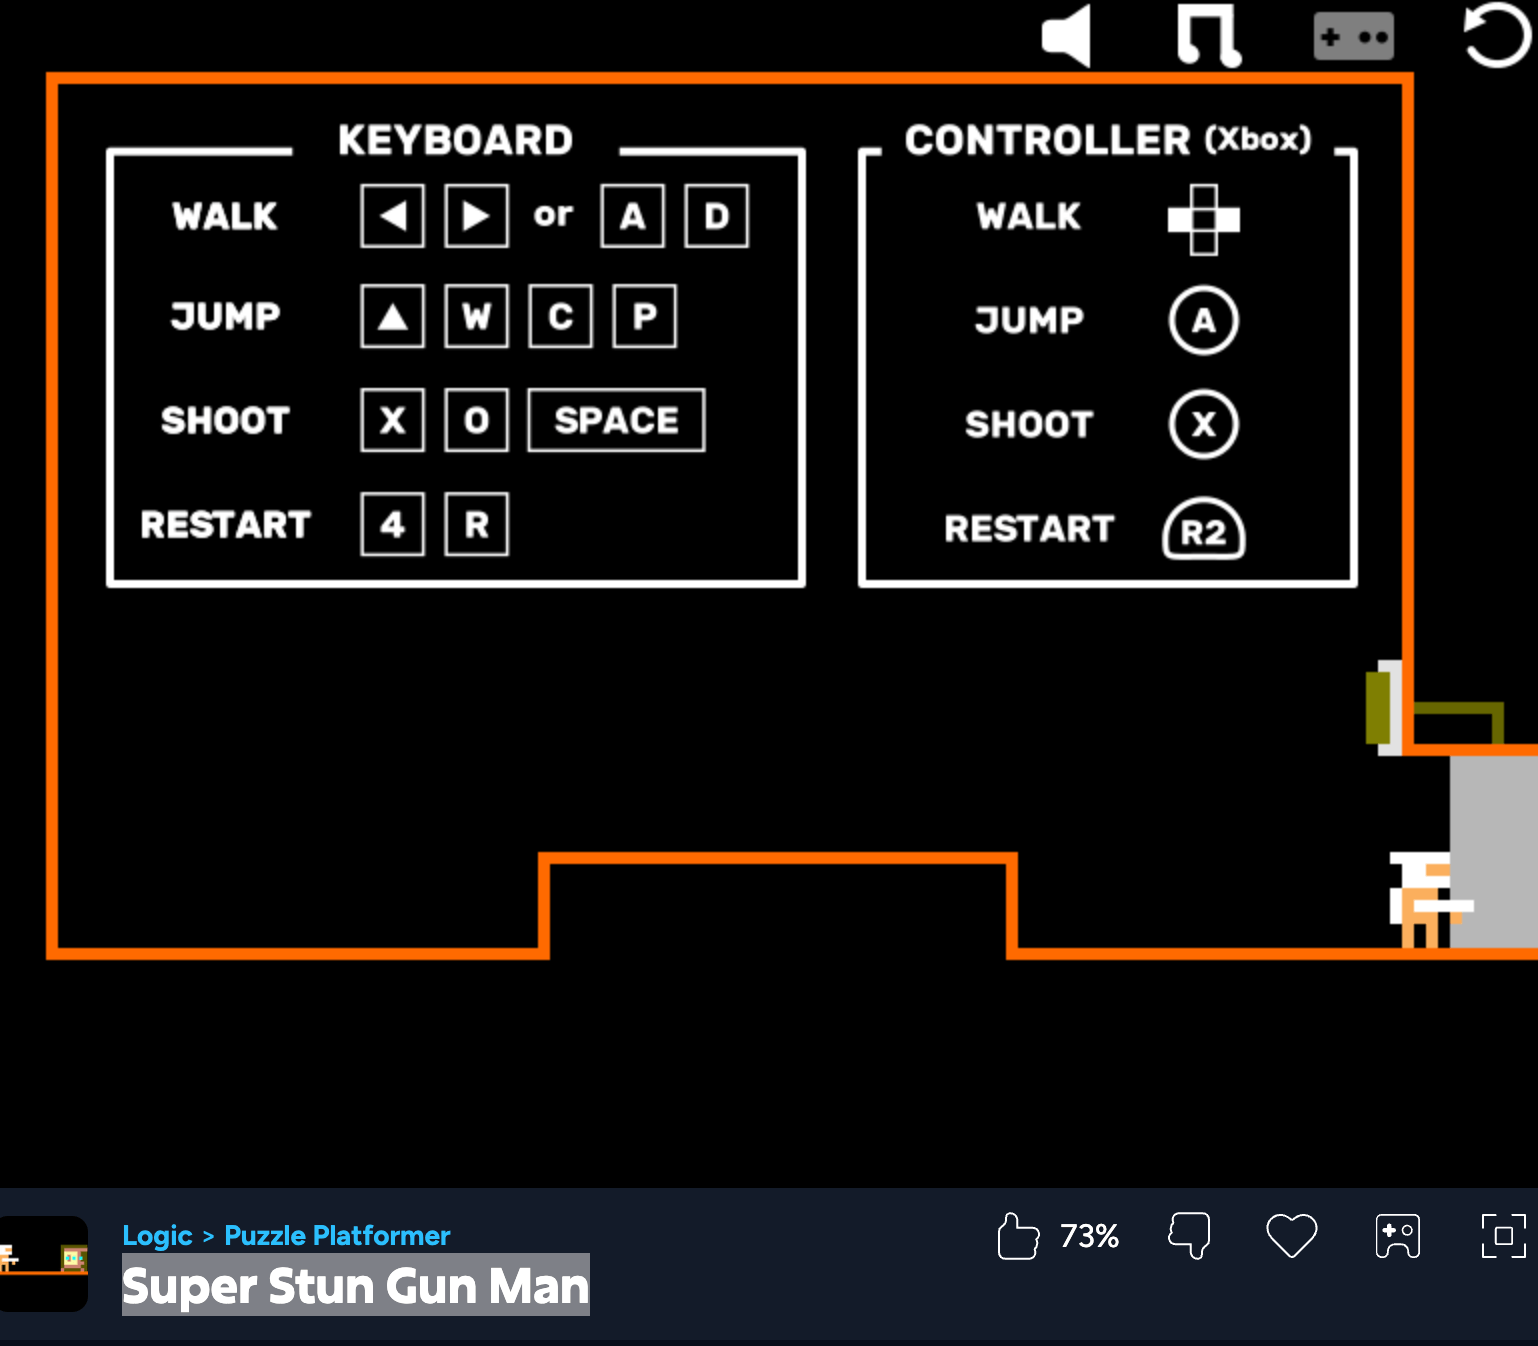The height and width of the screenshot is (1346, 1538).
Task: Open the gamepad controls icon at top
Action: (x=1353, y=37)
